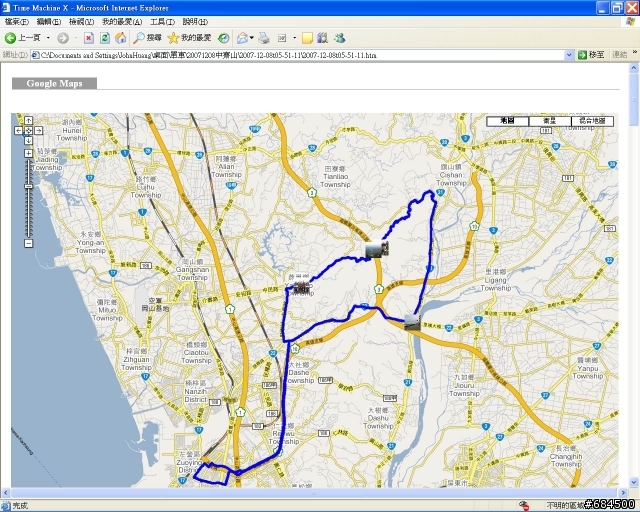Expand the Links bar chevron

point(635,53)
